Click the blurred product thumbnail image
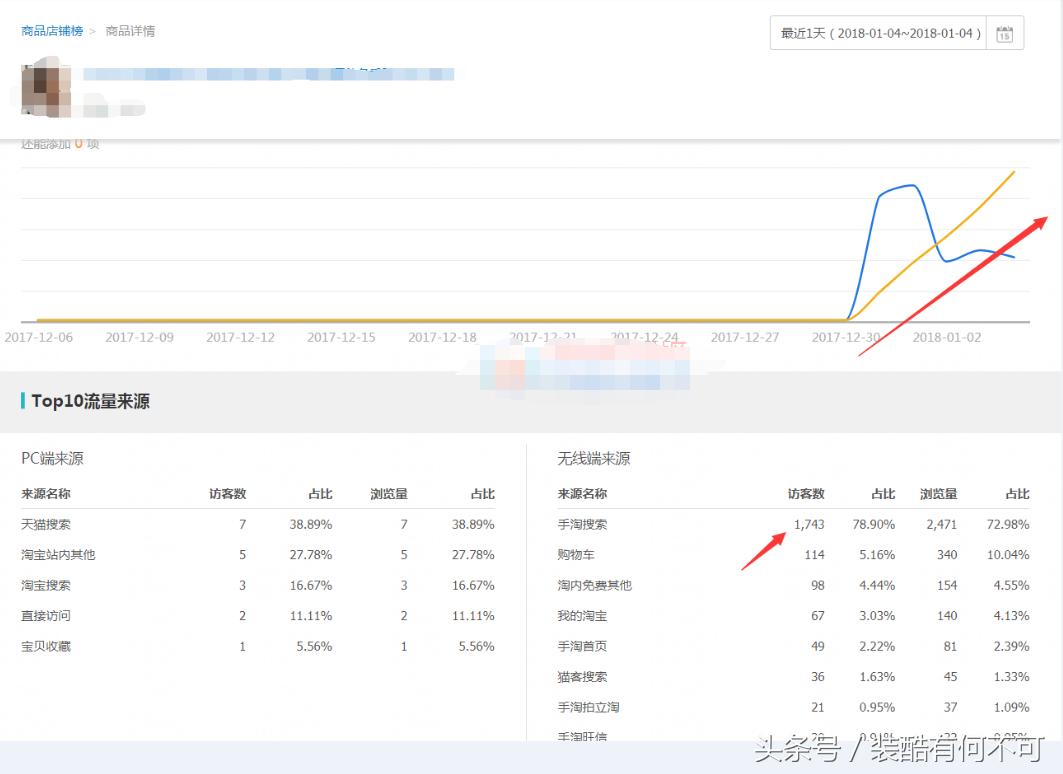The image size is (1063, 774). click(46, 87)
